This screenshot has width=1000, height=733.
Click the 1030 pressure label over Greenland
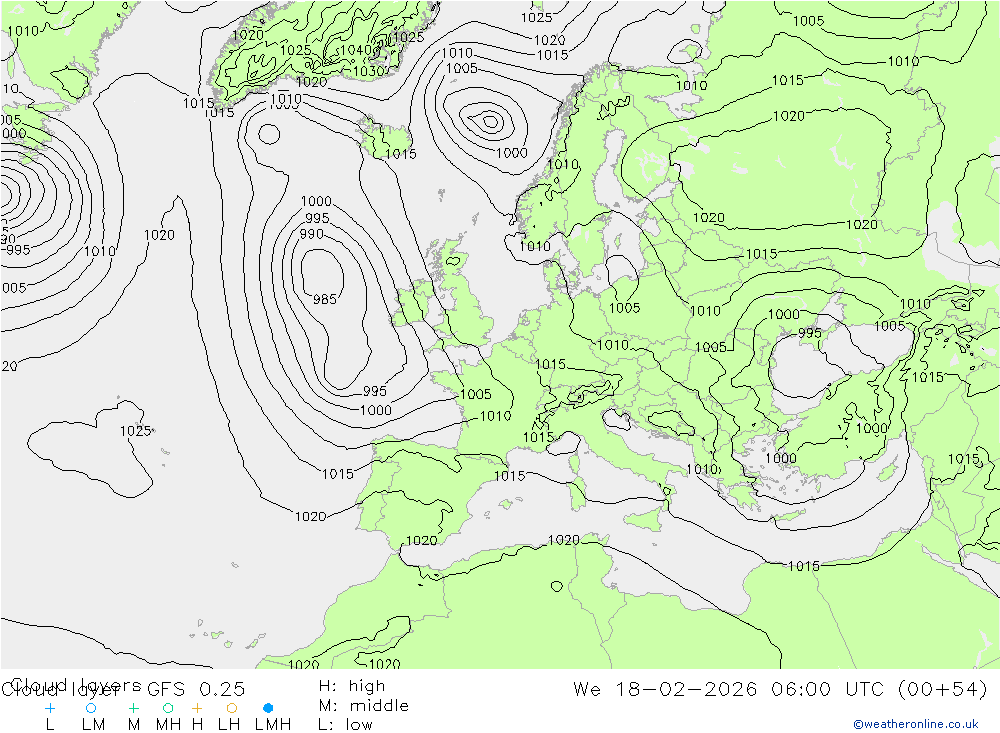368,71
